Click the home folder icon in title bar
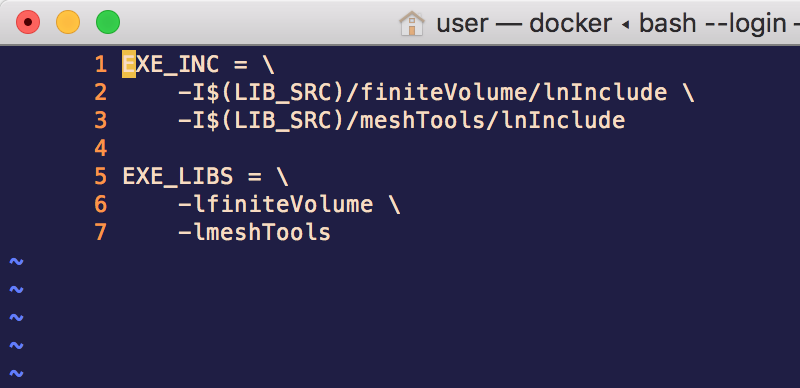This screenshot has height=388, width=800. point(412,23)
